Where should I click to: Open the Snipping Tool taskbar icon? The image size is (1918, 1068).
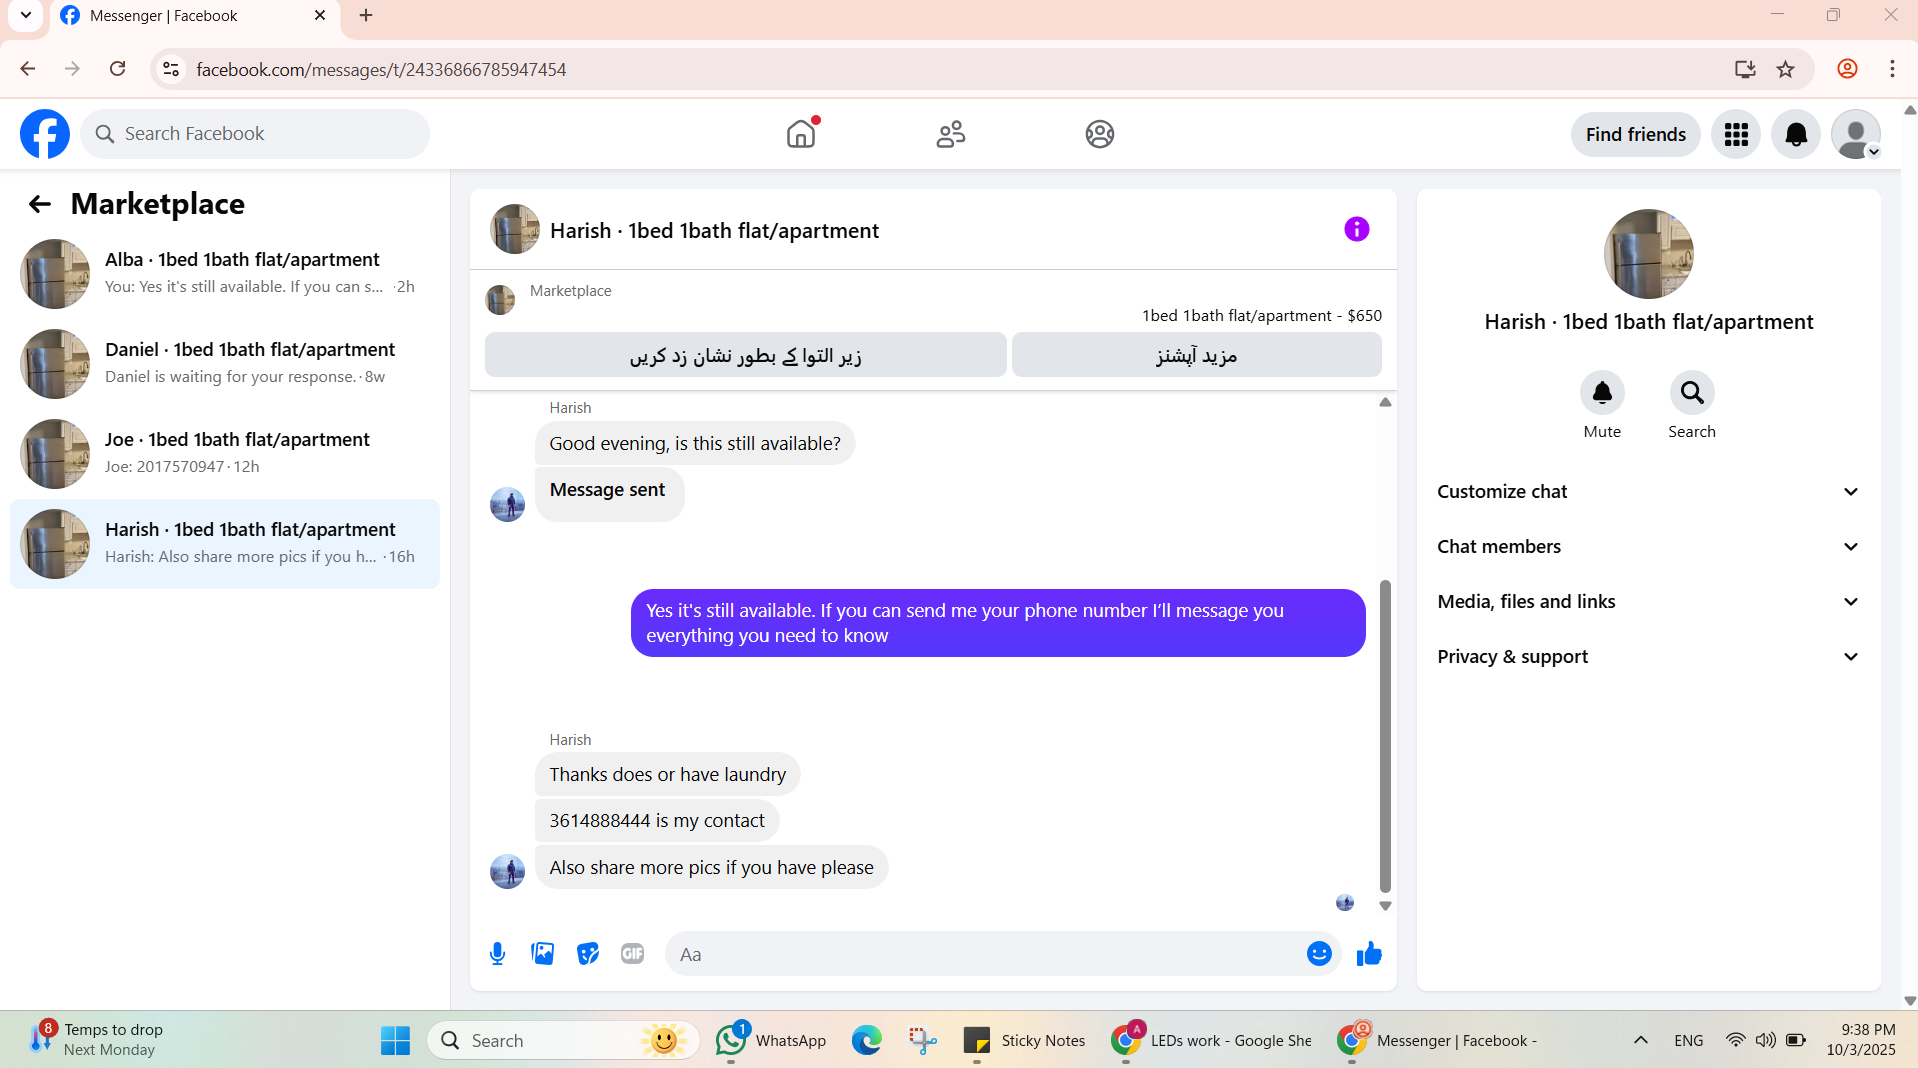tap(922, 1041)
